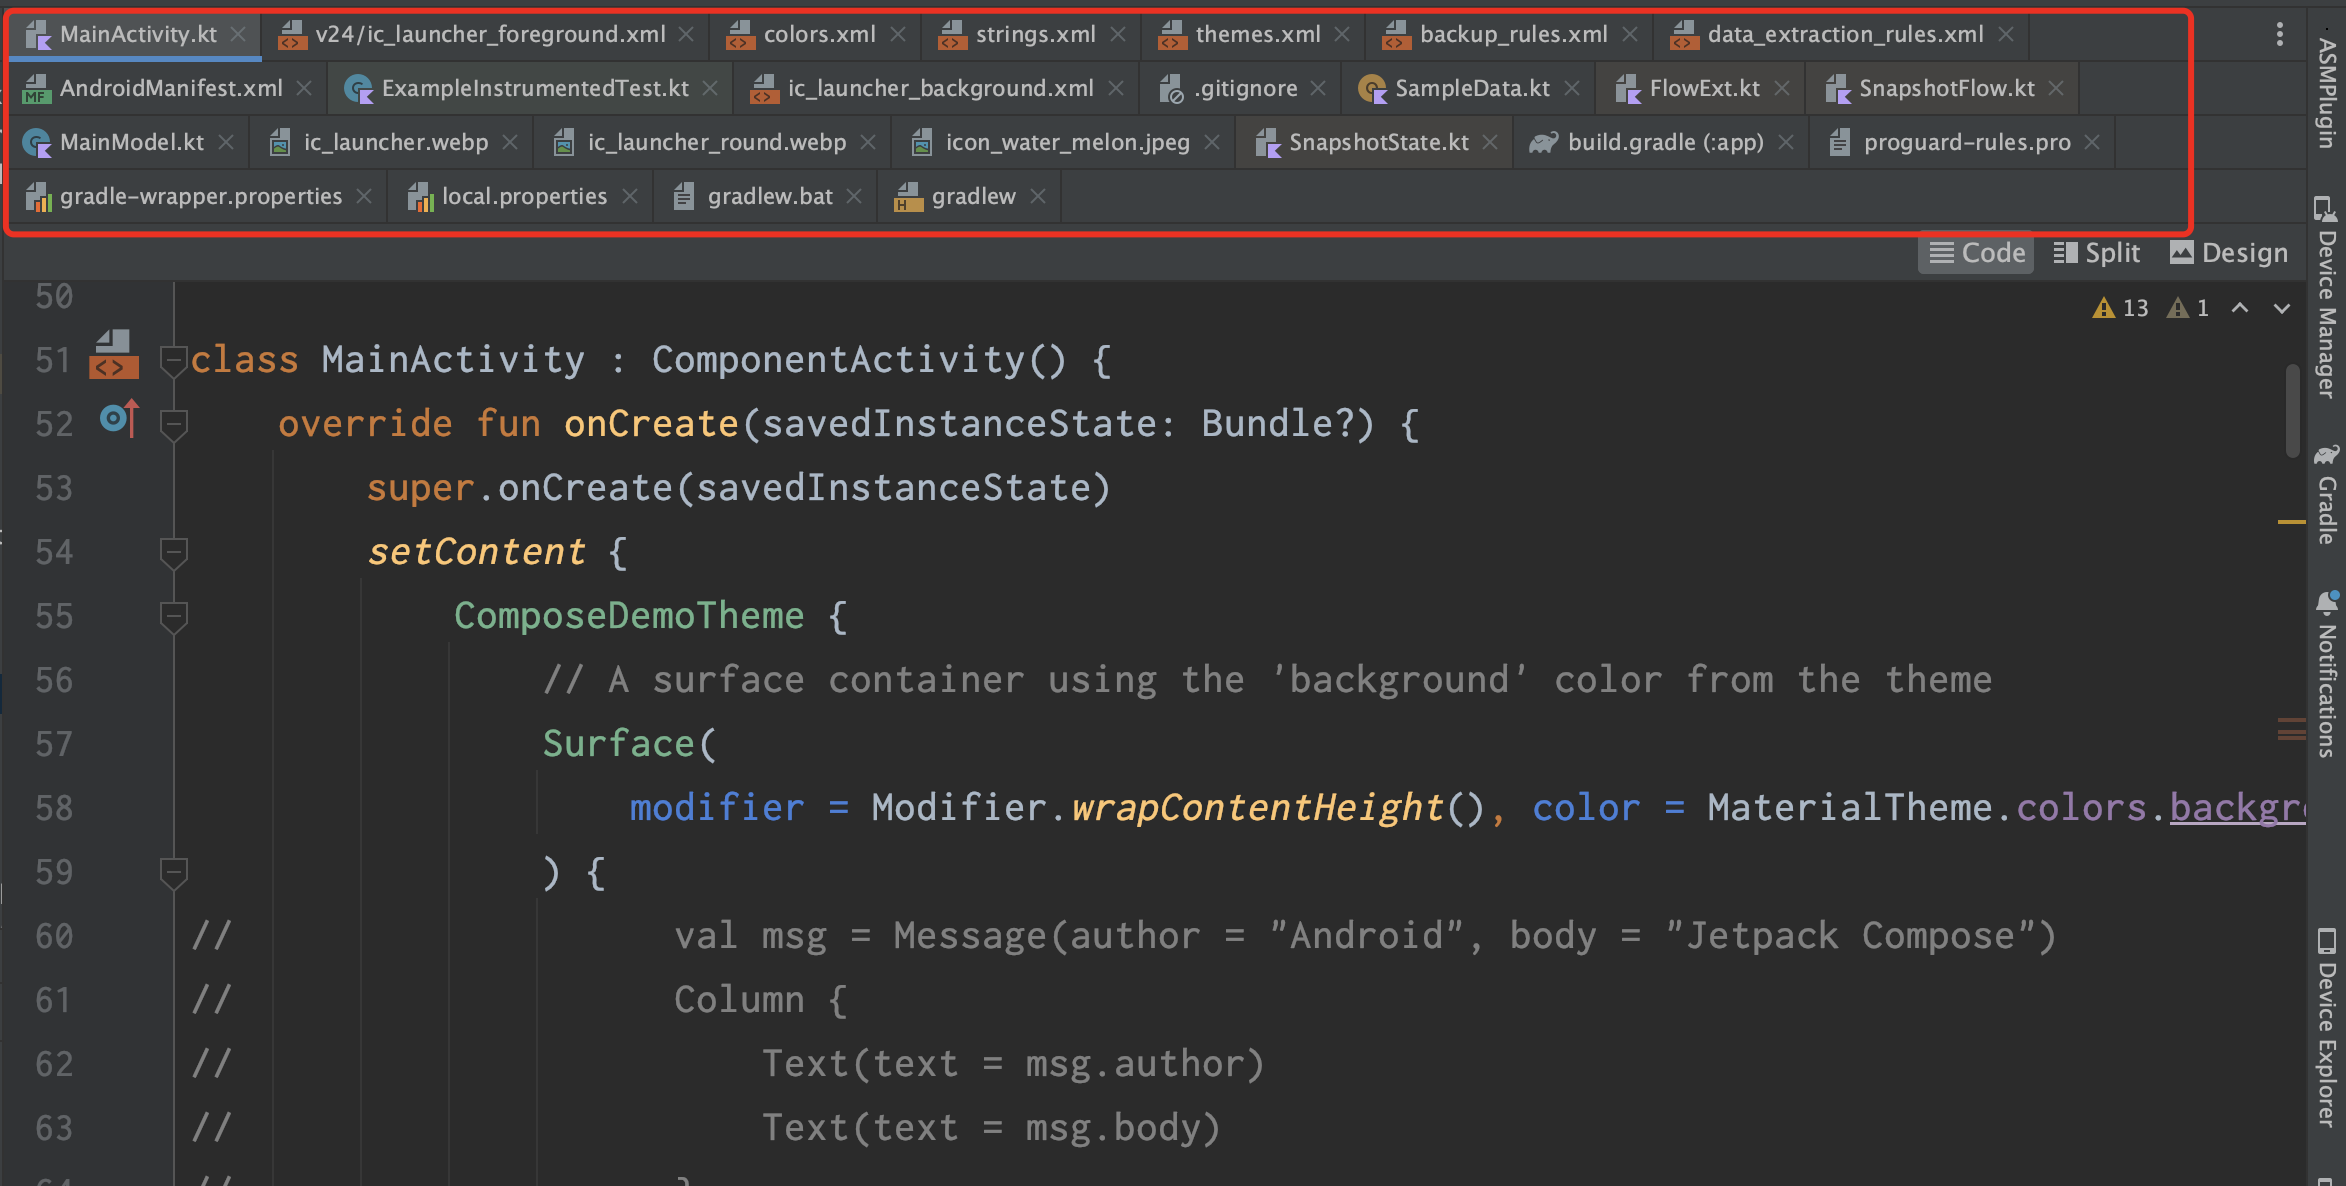Close the gradlew tab
This screenshot has height=1186, width=2346.
click(1038, 196)
